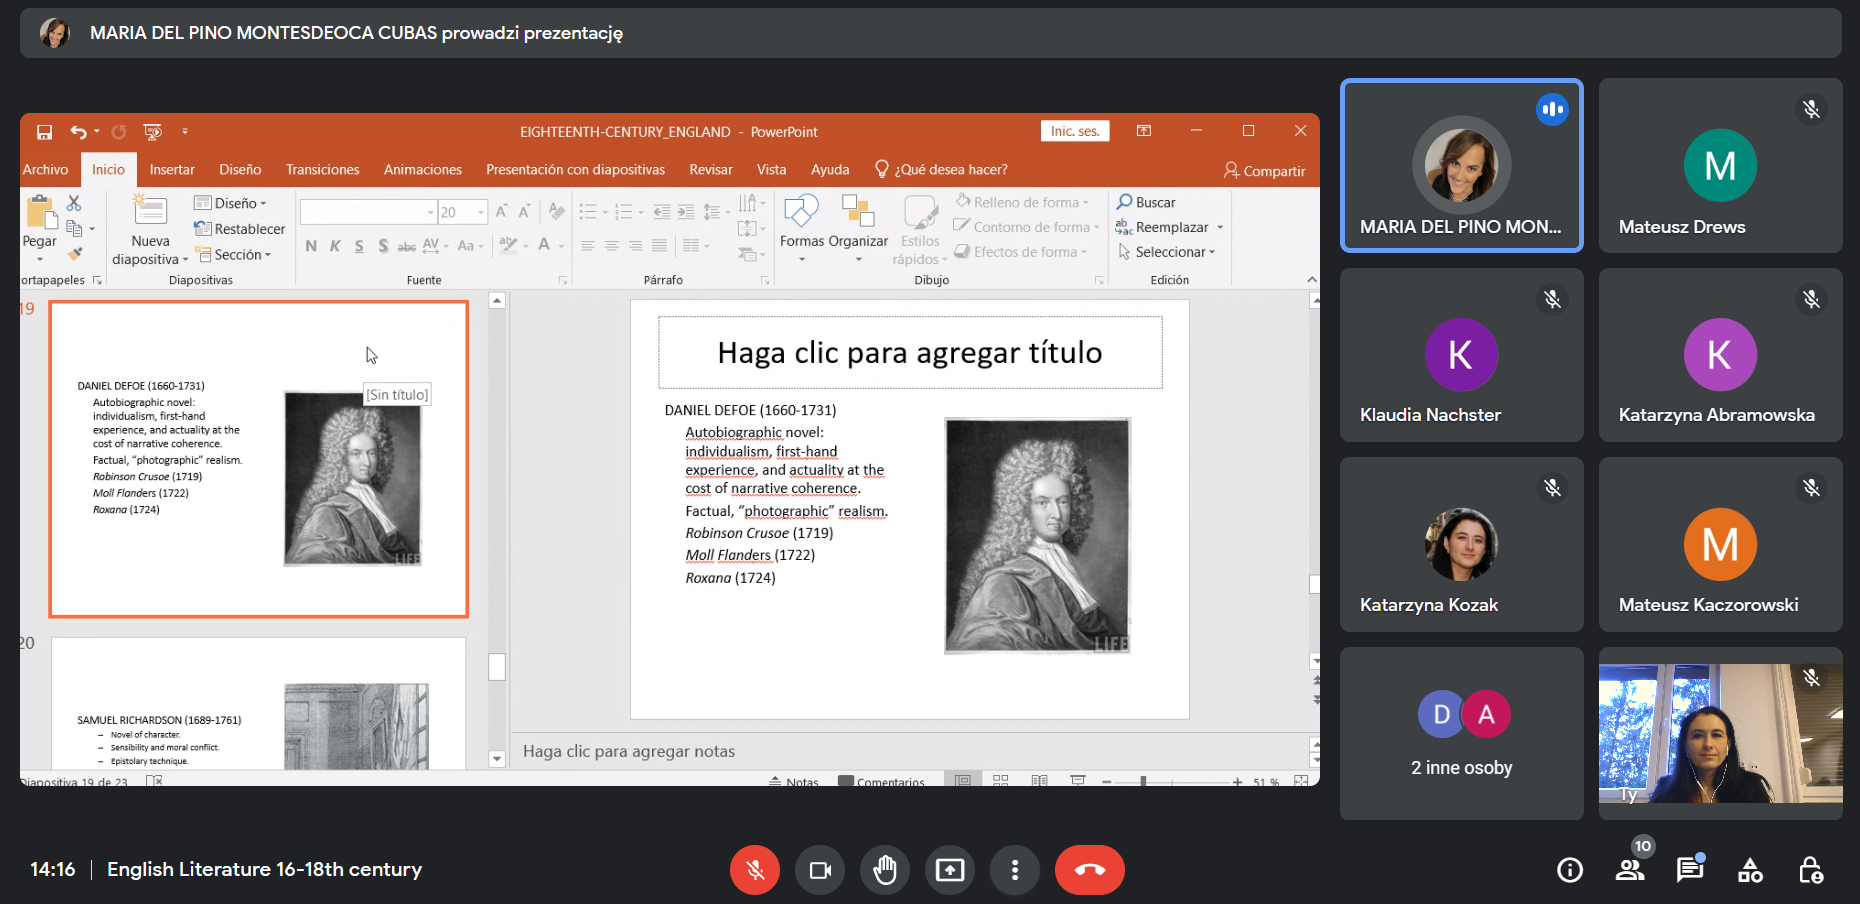Viewport: 1860px width, 904px height.
Task: Click the justify paragraph icon
Action: pyautogui.click(x=659, y=246)
